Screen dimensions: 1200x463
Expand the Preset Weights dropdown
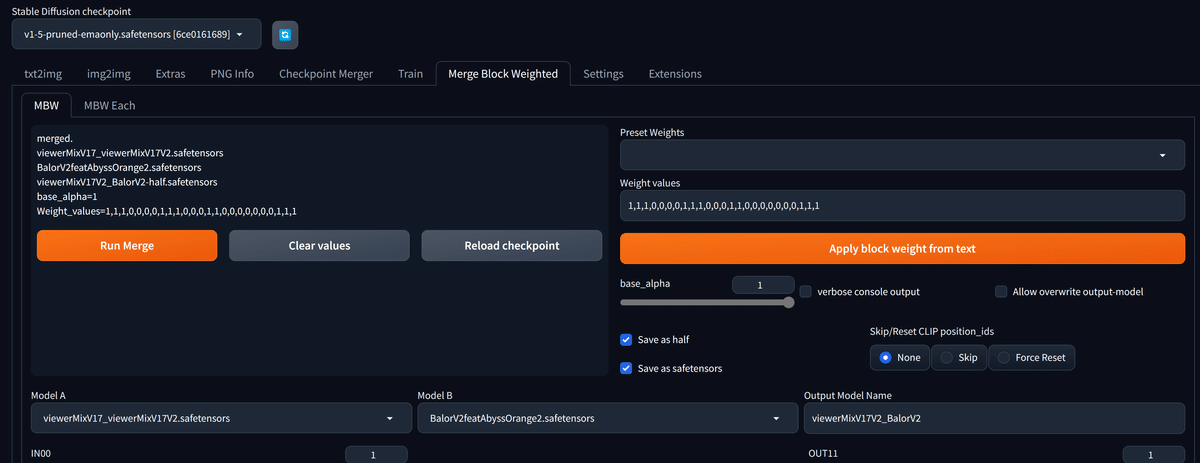coord(902,155)
